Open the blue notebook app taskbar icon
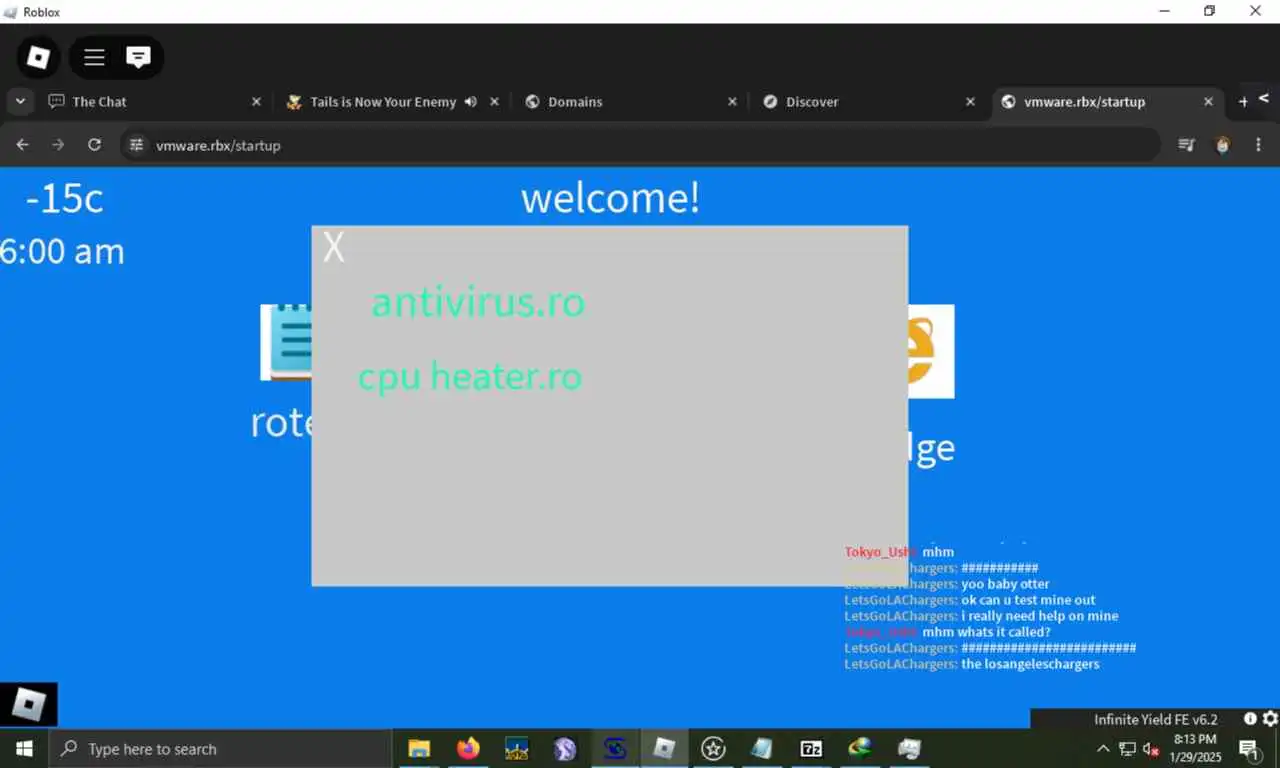Screen dimensions: 1280x768 pyautogui.click(x=762, y=748)
